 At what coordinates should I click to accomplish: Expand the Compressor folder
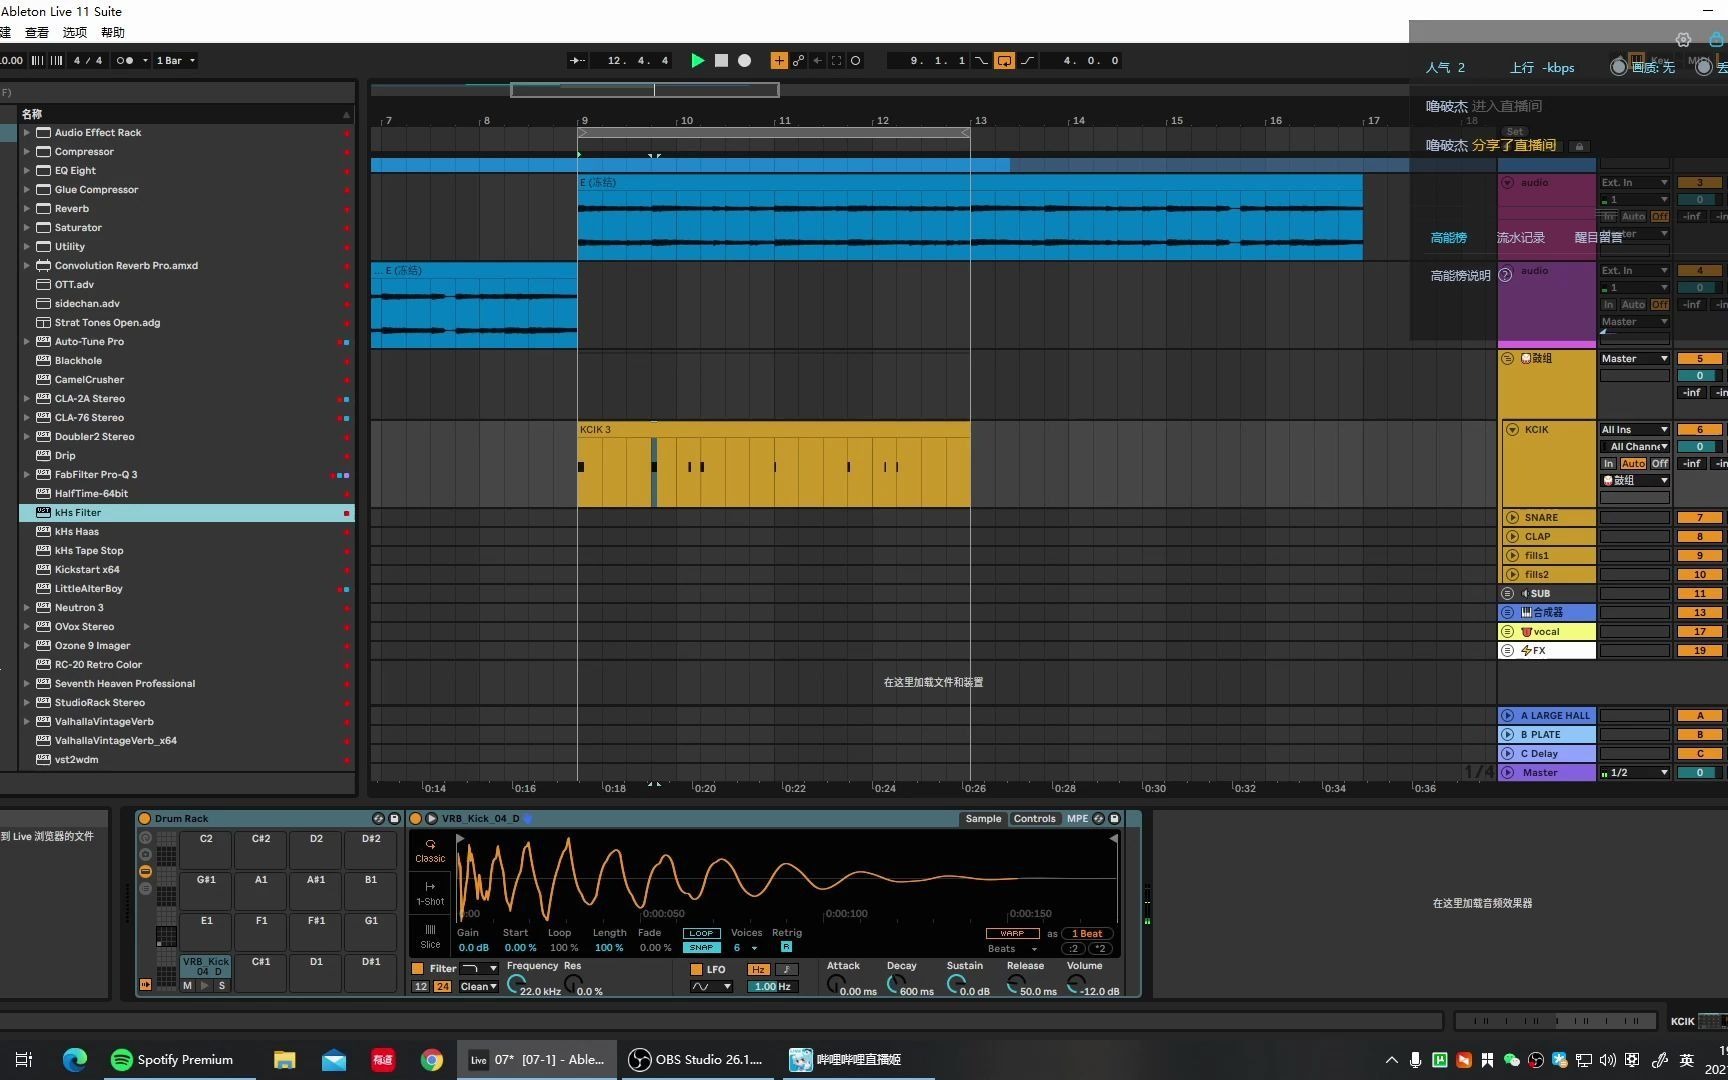27,152
